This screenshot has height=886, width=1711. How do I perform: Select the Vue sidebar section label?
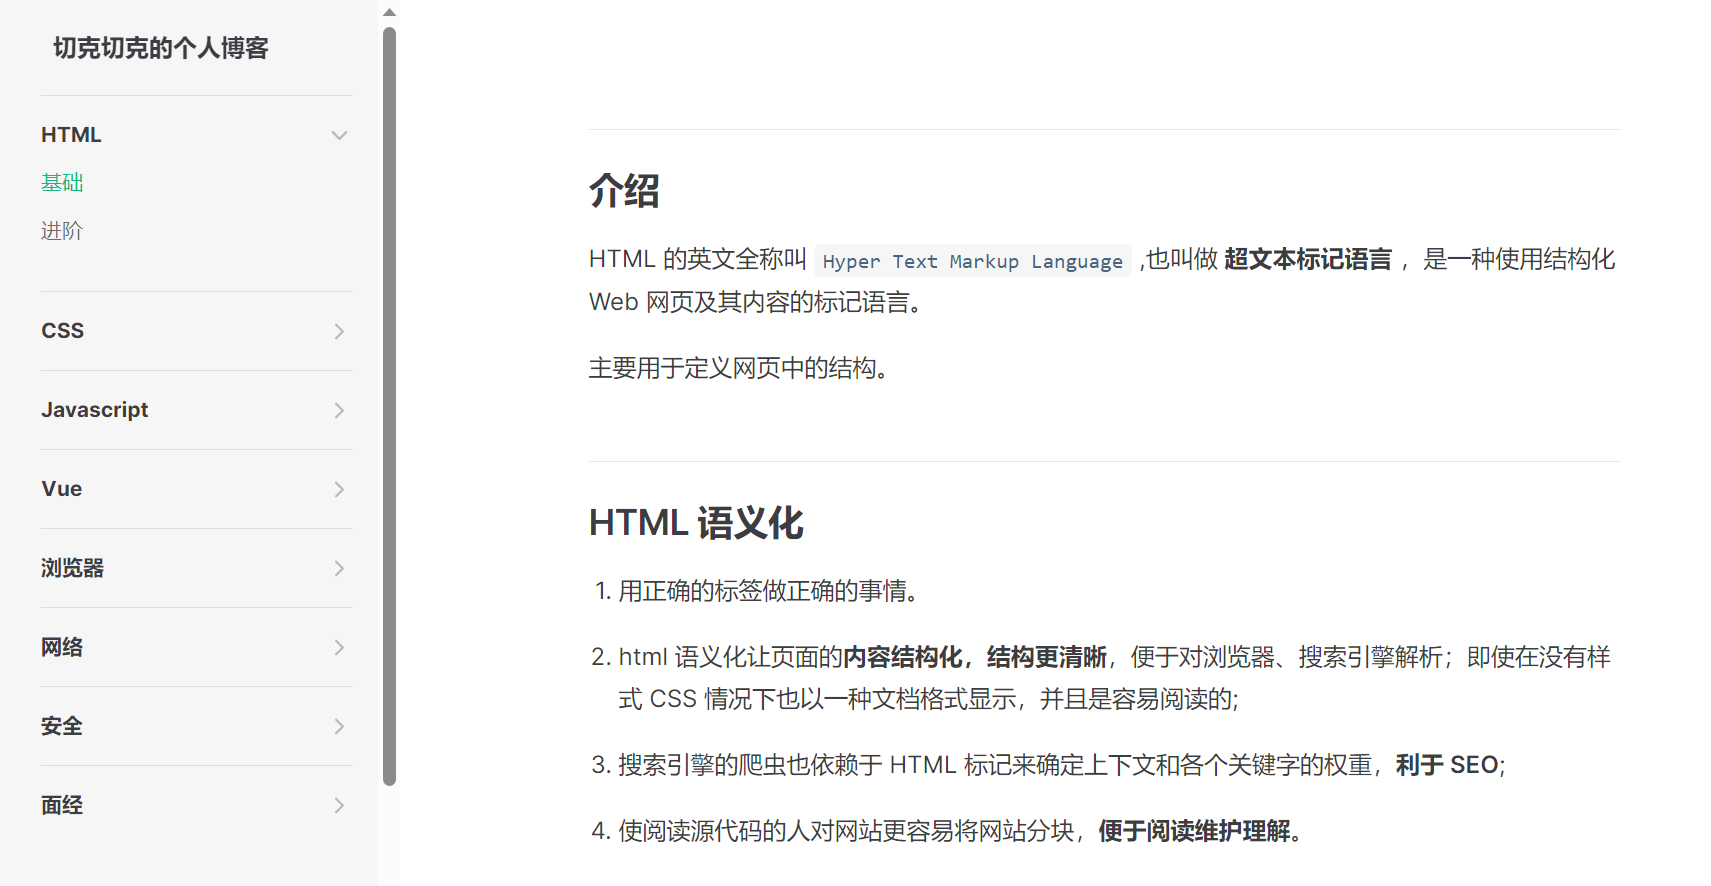coord(62,489)
